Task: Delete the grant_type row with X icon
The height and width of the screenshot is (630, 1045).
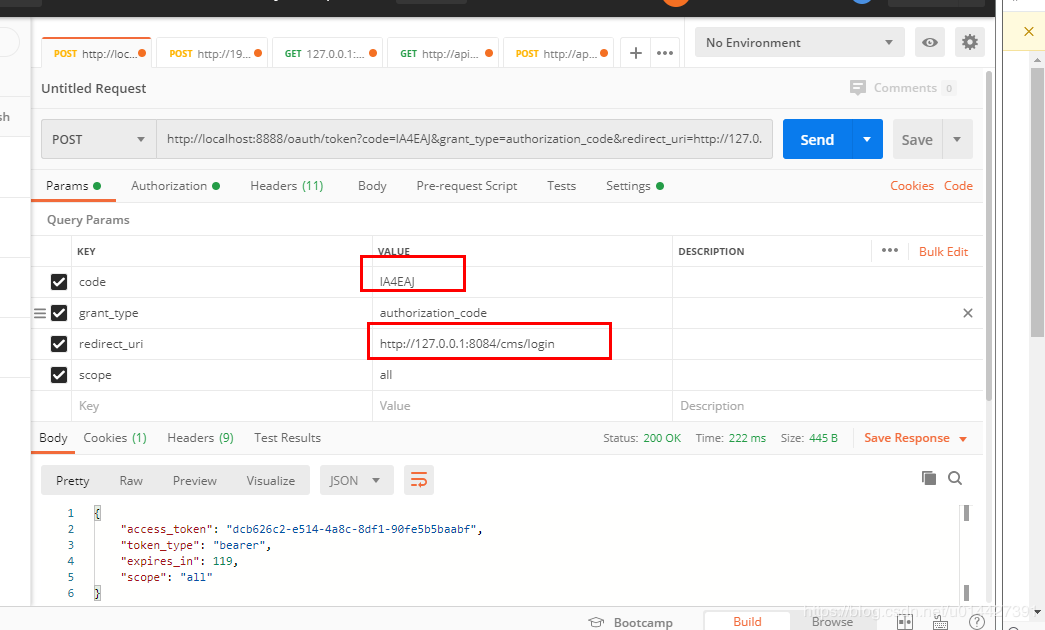Action: [x=968, y=313]
